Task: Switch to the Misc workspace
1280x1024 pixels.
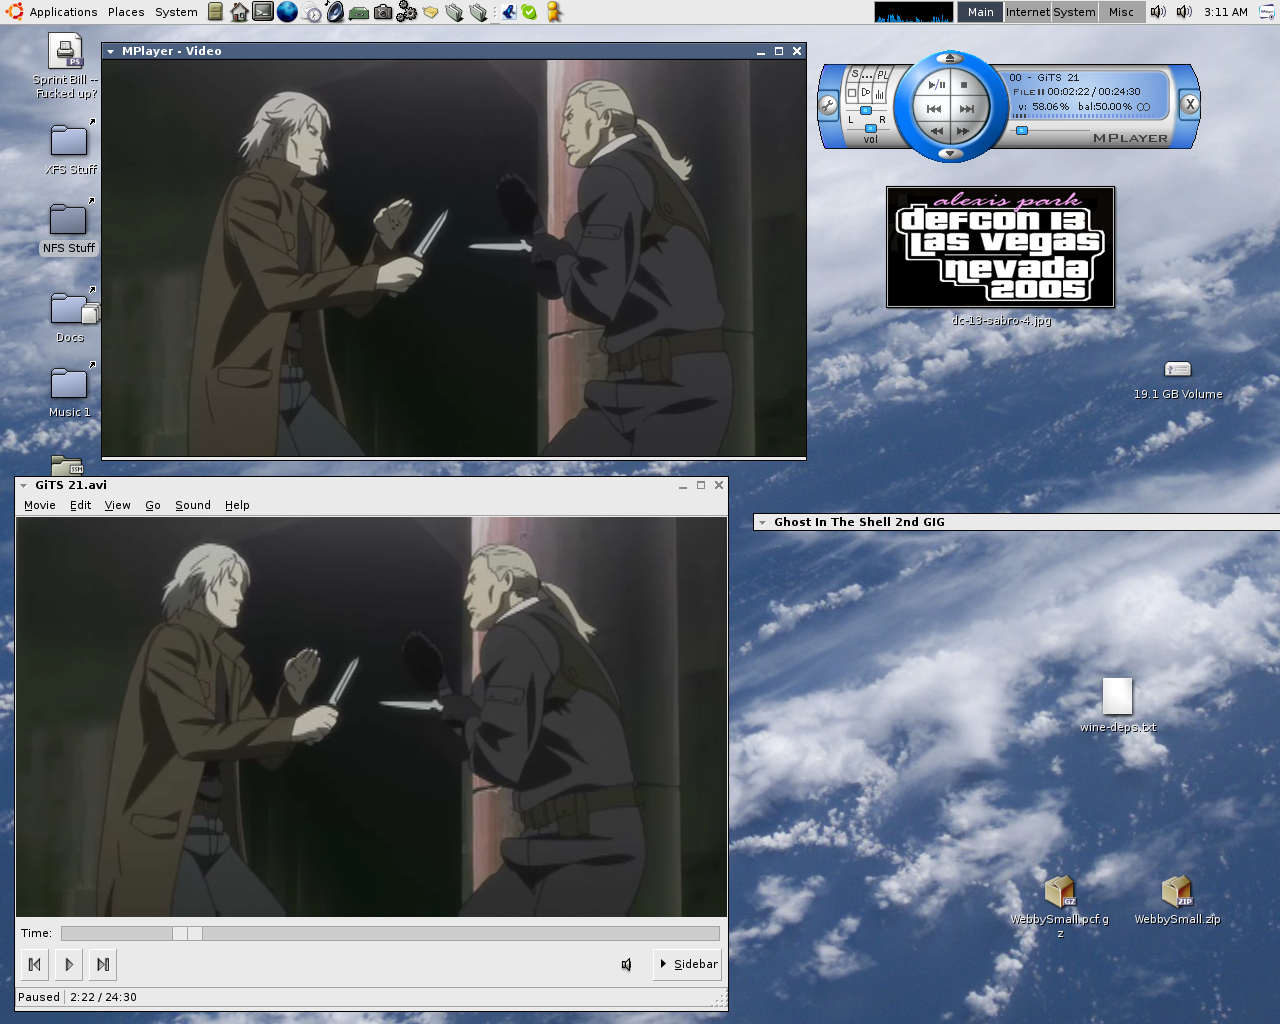Action: pyautogui.click(x=1121, y=12)
